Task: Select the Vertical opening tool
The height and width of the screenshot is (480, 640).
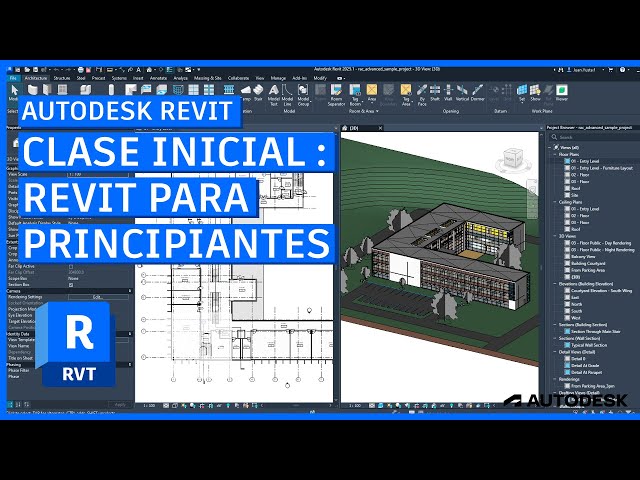Action: [x=462, y=92]
